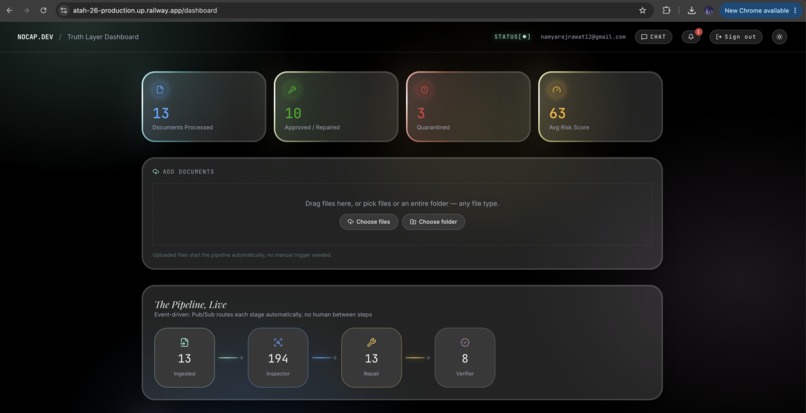Click Truth Layer Dashboard breadcrumb text
The height and width of the screenshot is (413, 806).
click(x=103, y=37)
